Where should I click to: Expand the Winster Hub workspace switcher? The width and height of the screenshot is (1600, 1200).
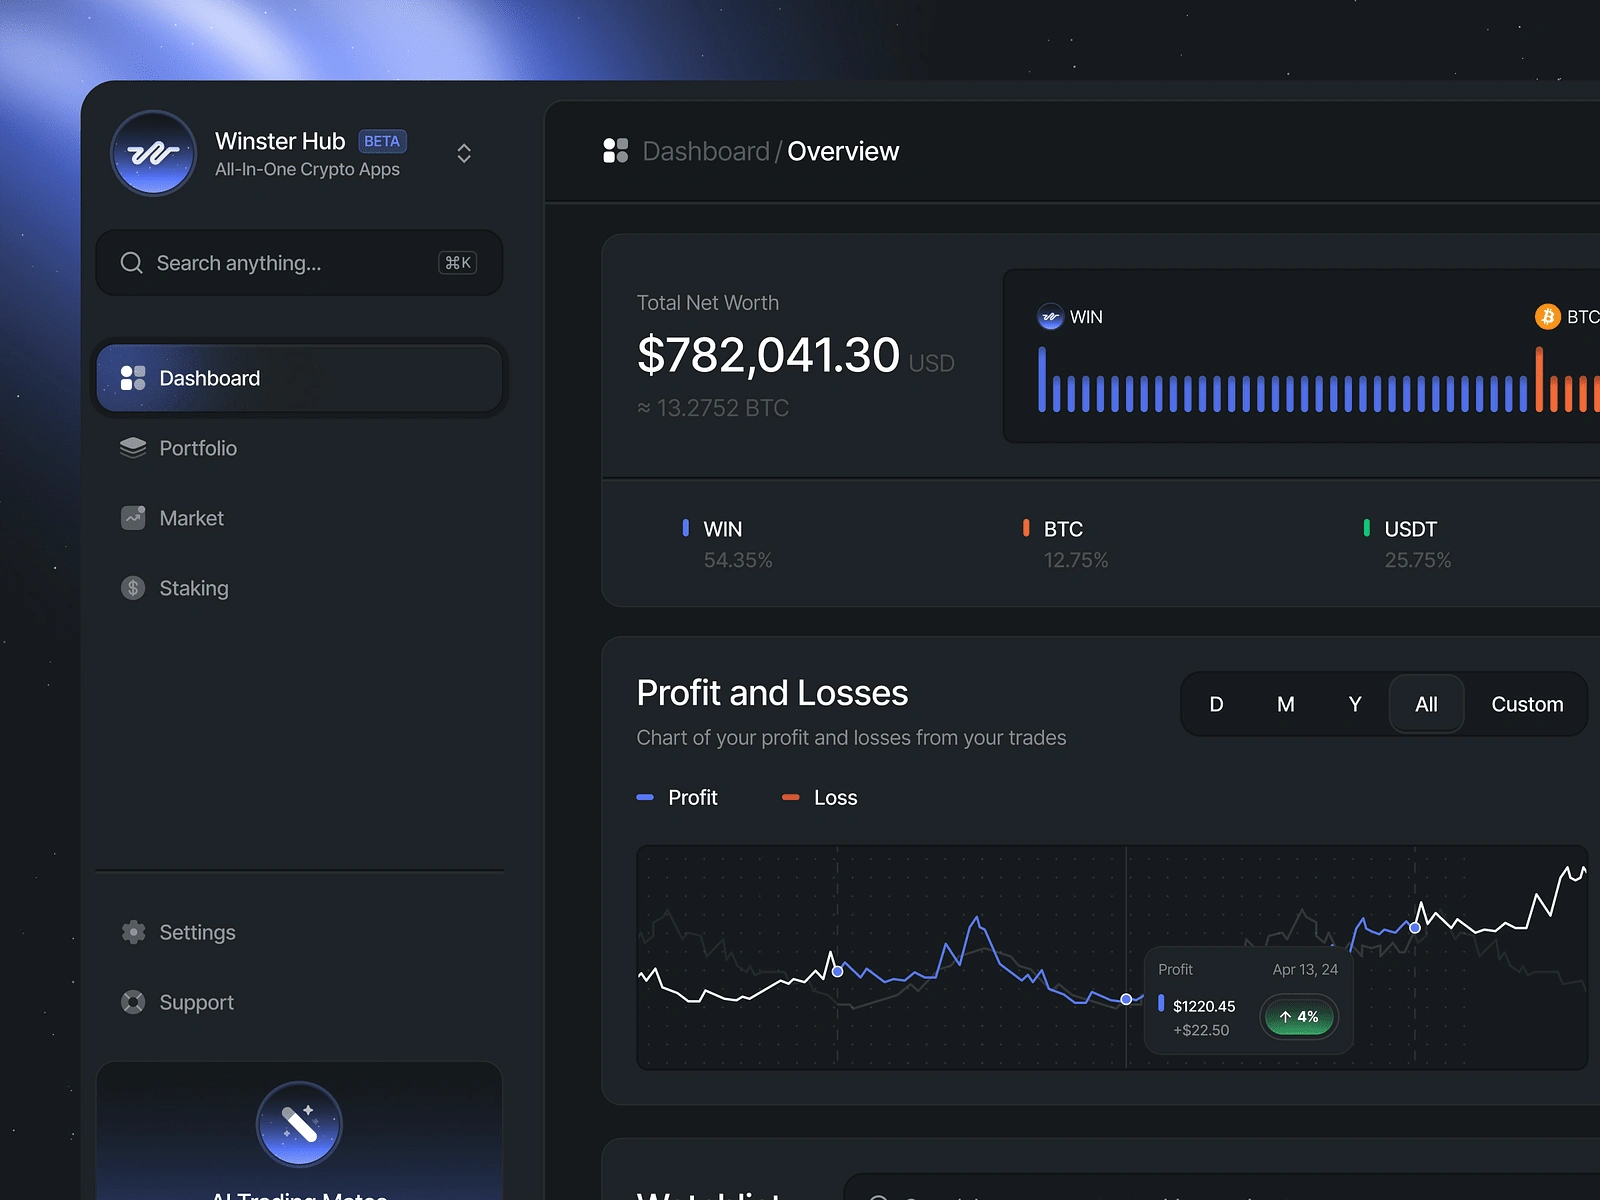[x=464, y=153]
